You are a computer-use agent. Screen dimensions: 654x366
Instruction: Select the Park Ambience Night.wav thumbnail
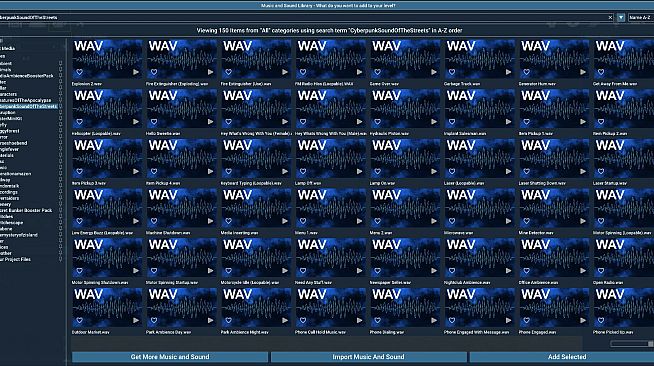pyautogui.click(x=256, y=307)
